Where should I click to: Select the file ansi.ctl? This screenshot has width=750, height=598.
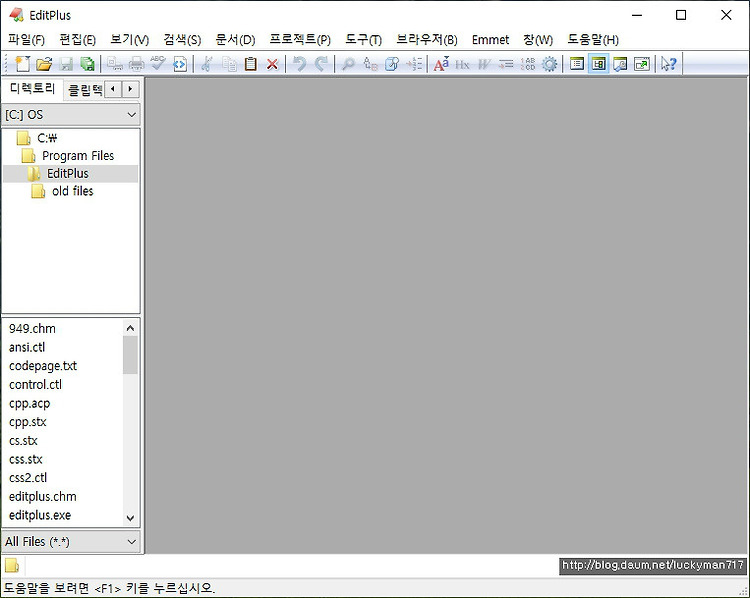(x=27, y=347)
